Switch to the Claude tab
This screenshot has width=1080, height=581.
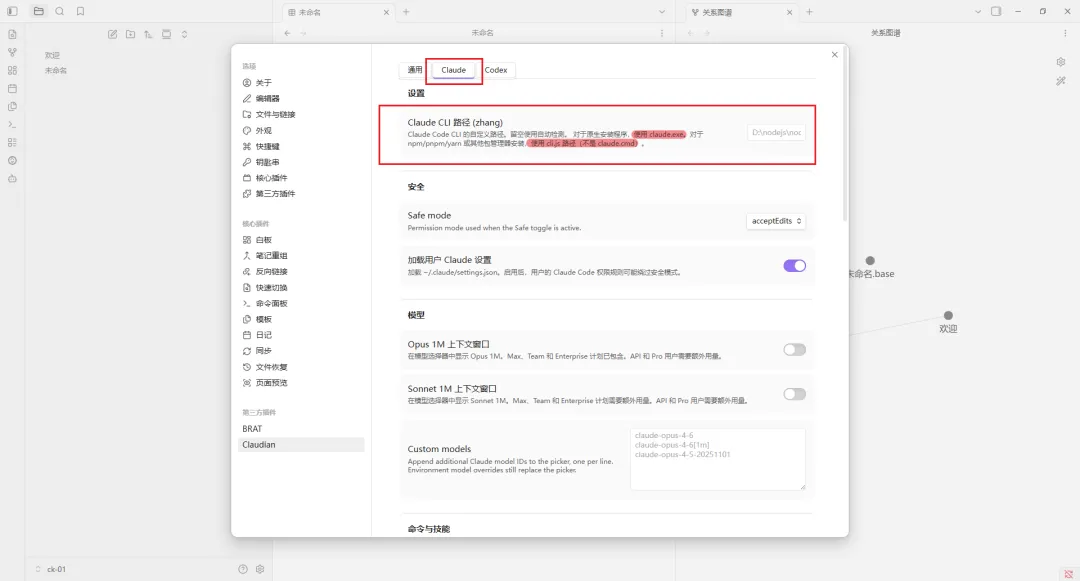(x=453, y=70)
